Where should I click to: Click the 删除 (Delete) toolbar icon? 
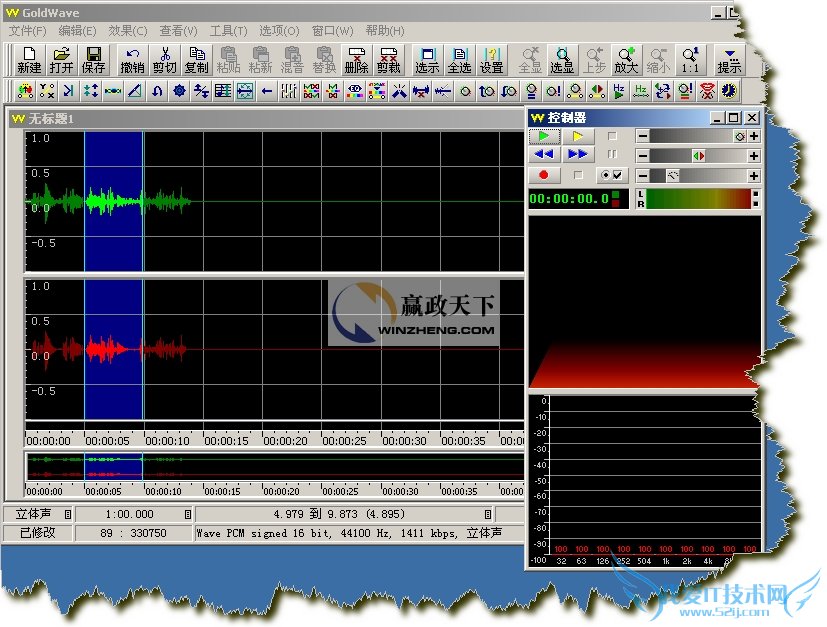(x=356, y=60)
